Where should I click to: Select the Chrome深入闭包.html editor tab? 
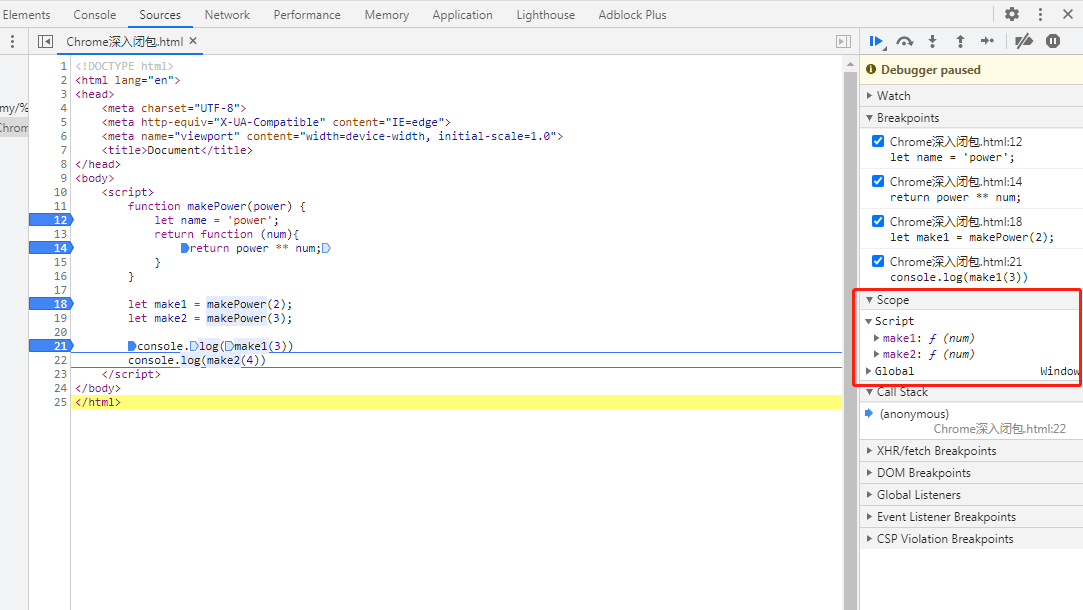(125, 41)
